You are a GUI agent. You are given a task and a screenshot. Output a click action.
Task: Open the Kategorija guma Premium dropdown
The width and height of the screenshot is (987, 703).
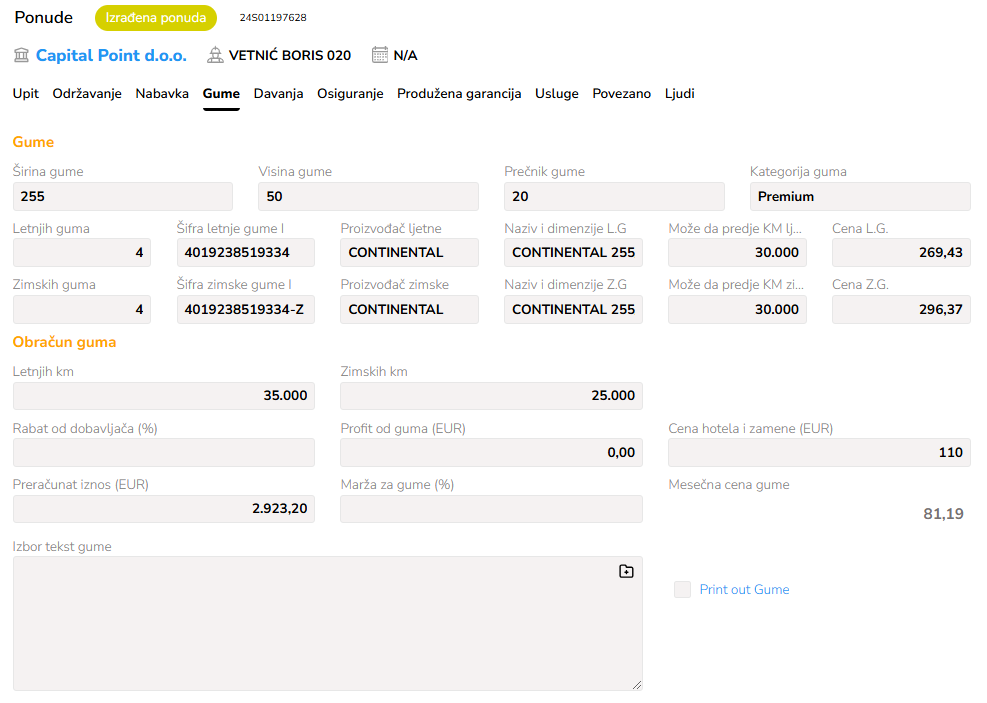(x=859, y=197)
